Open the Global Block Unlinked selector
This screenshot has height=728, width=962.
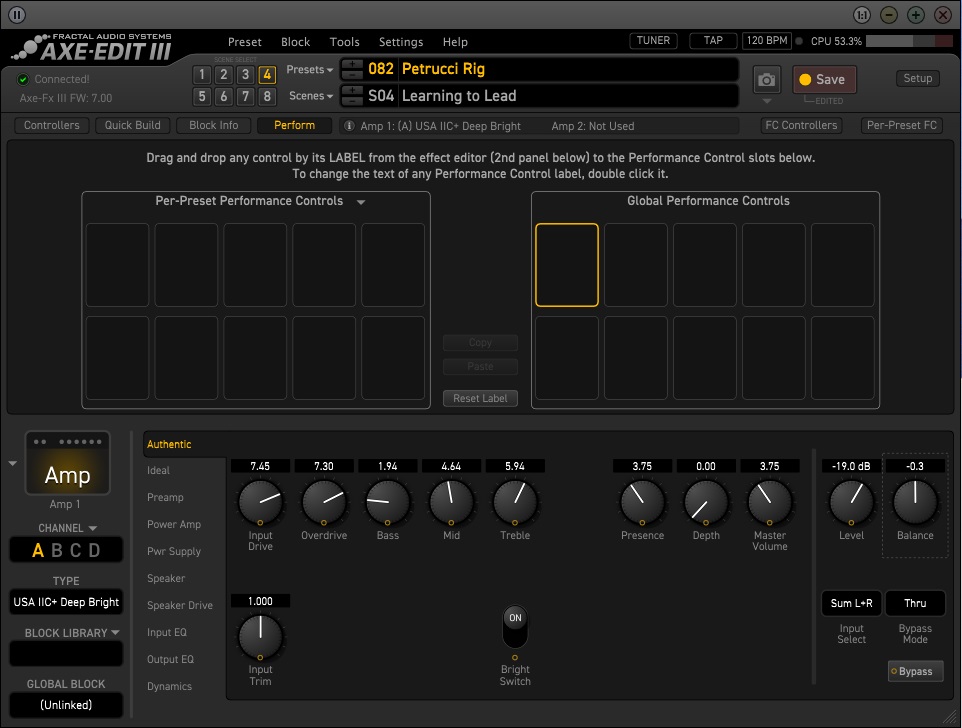click(x=66, y=705)
